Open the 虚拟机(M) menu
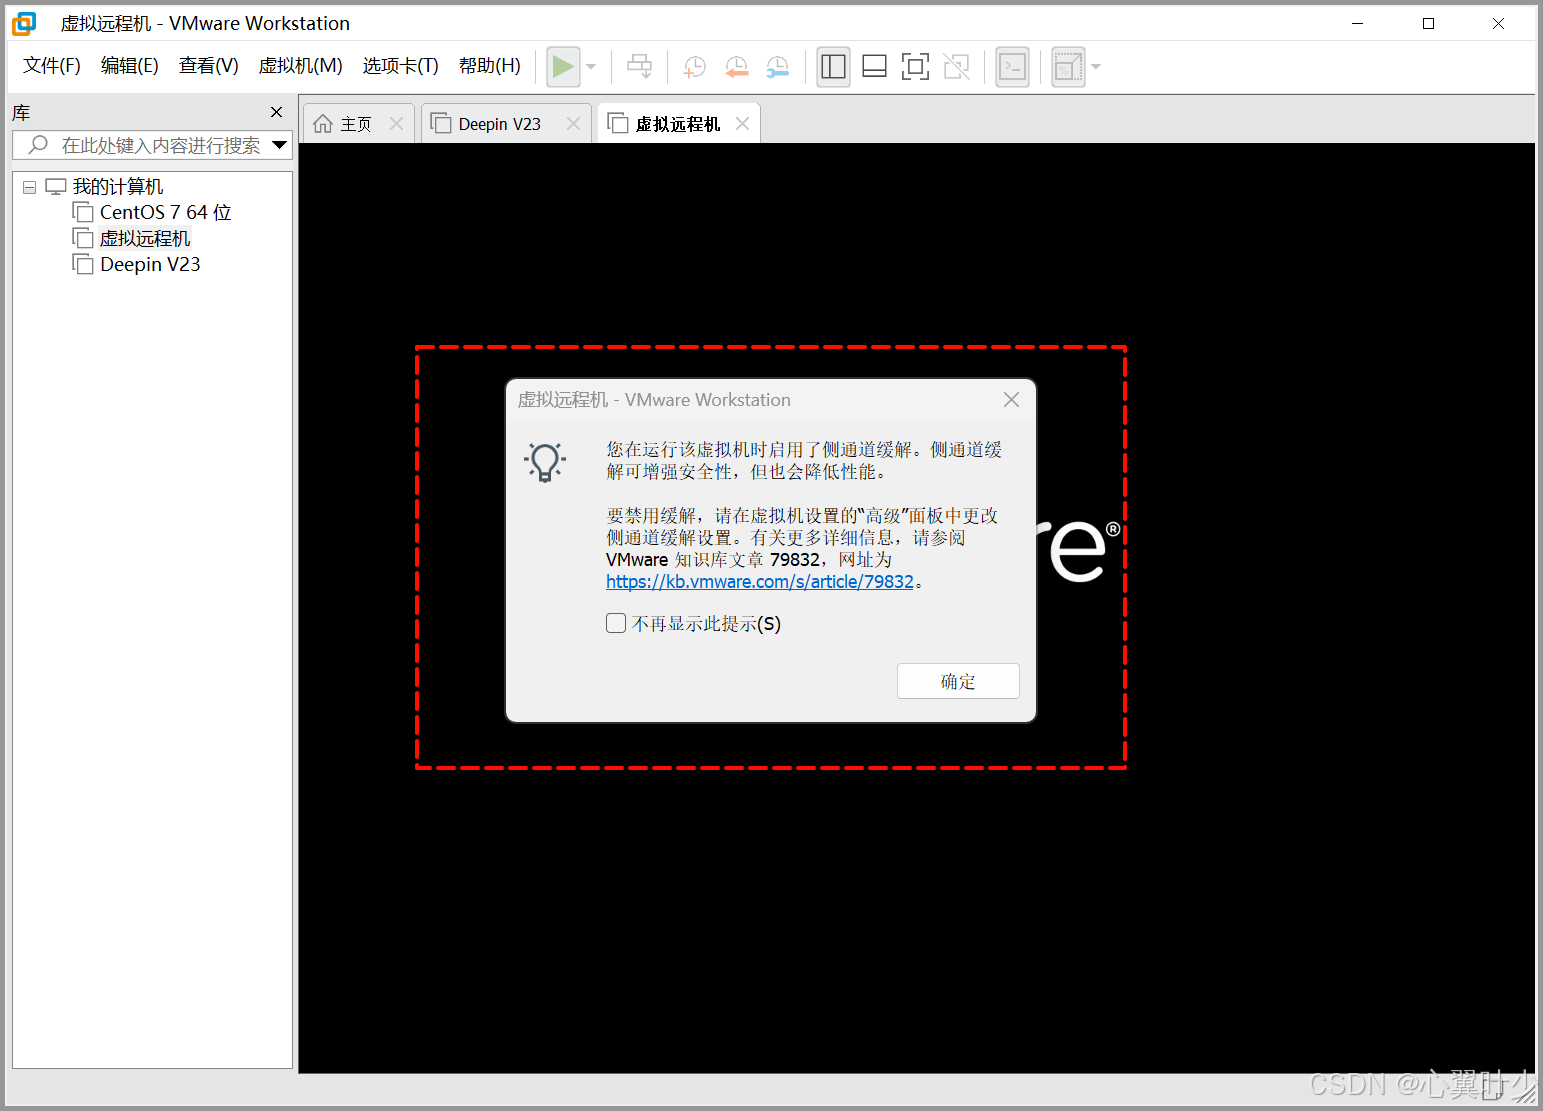 (301, 66)
